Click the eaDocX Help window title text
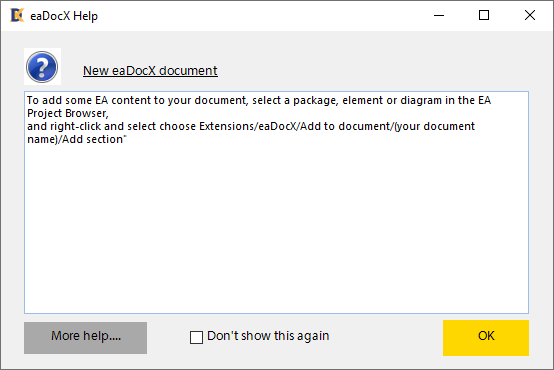Viewport: 554px width, 370px height. 64,16
